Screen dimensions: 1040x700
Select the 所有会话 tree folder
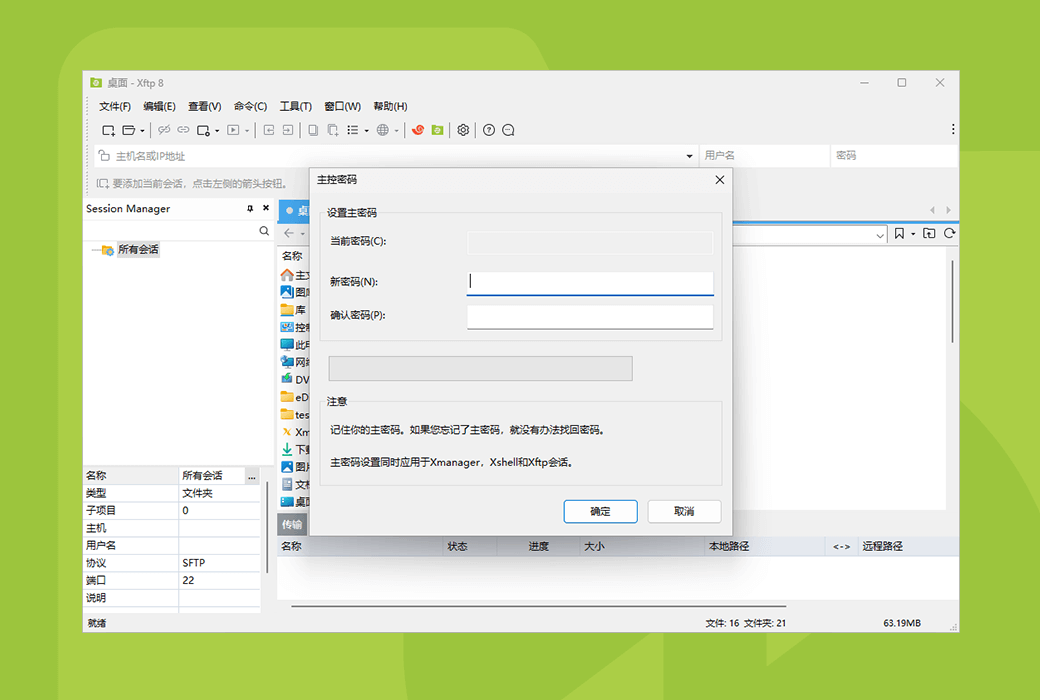tap(138, 249)
